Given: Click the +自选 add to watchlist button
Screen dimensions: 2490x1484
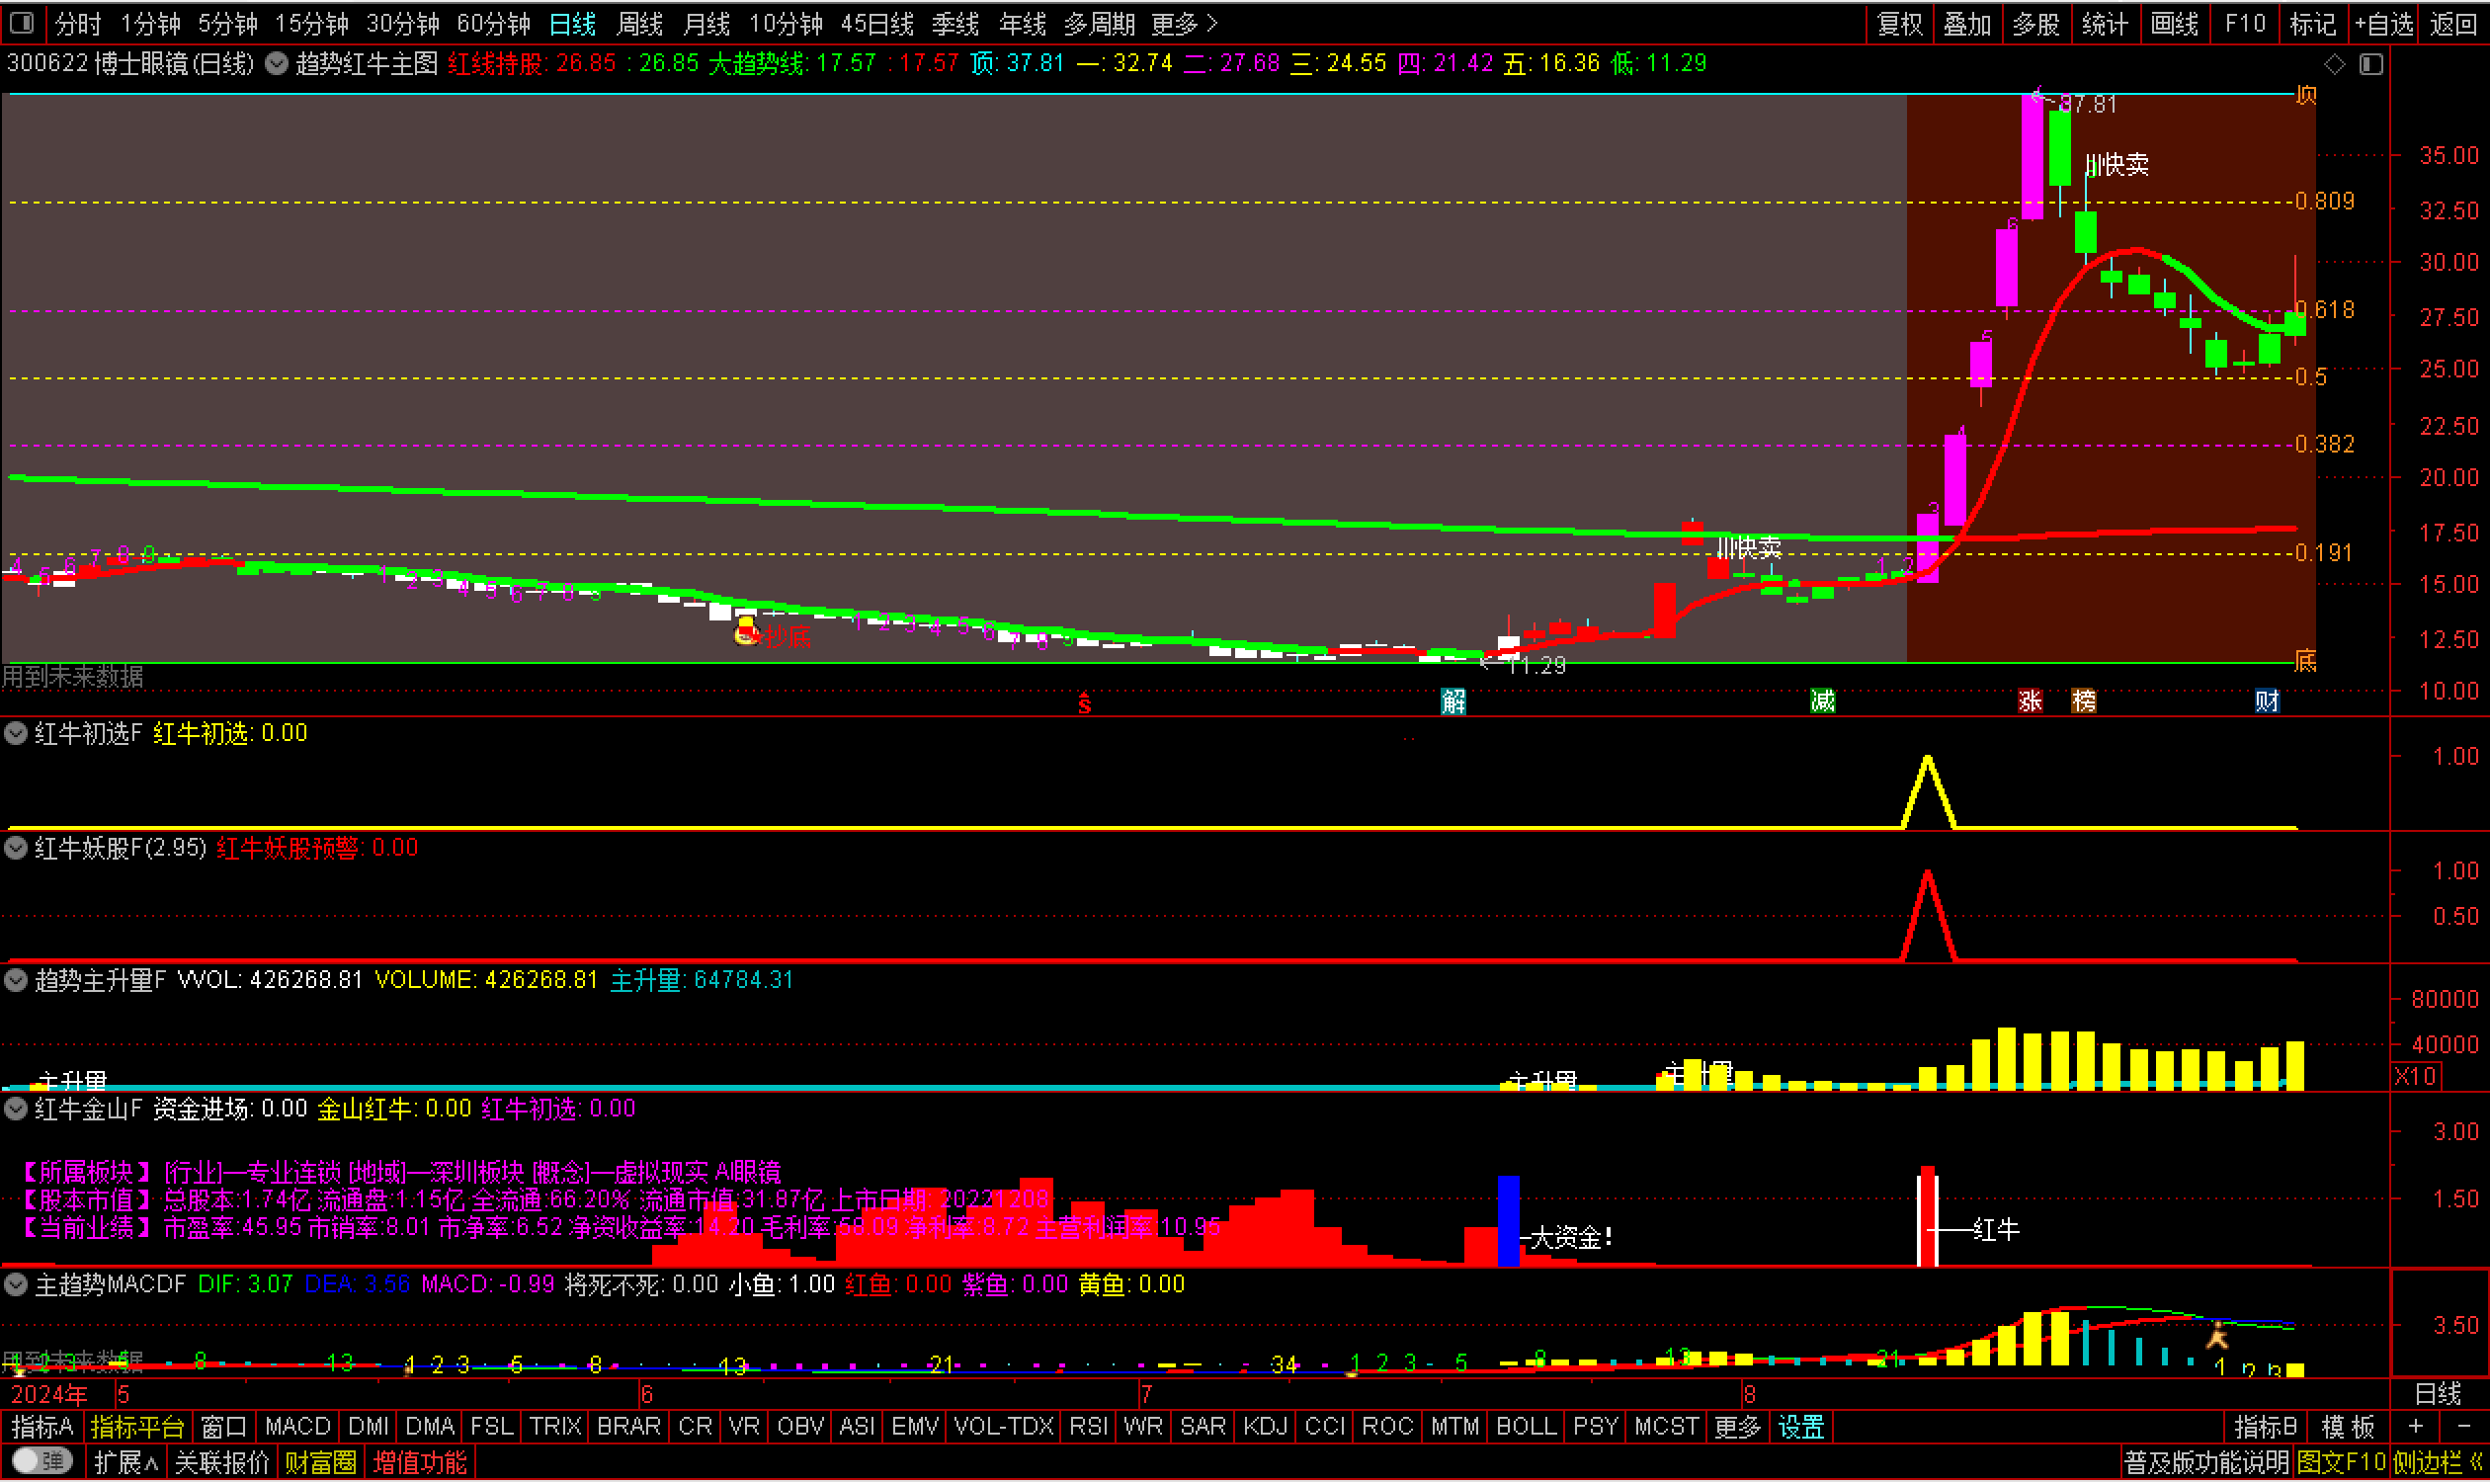Looking at the screenshot, I should [2384, 23].
